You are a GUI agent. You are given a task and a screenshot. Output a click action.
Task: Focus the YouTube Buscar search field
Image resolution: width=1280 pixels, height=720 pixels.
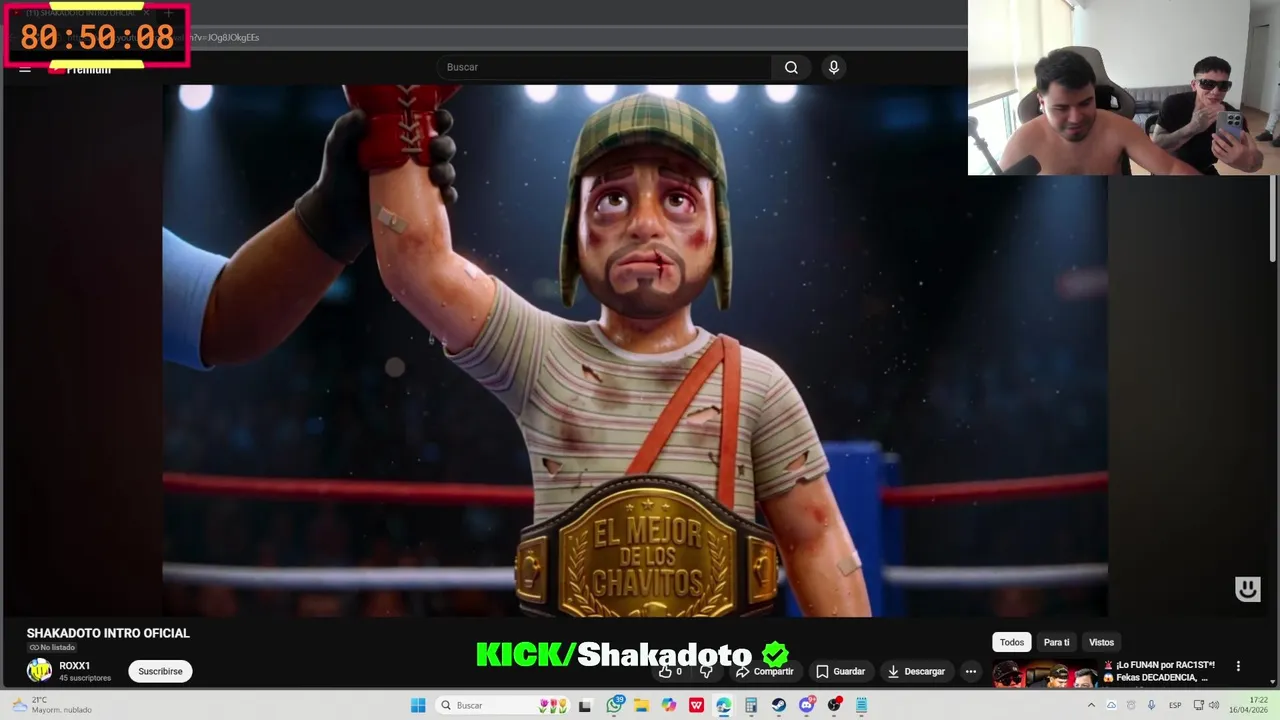point(604,67)
